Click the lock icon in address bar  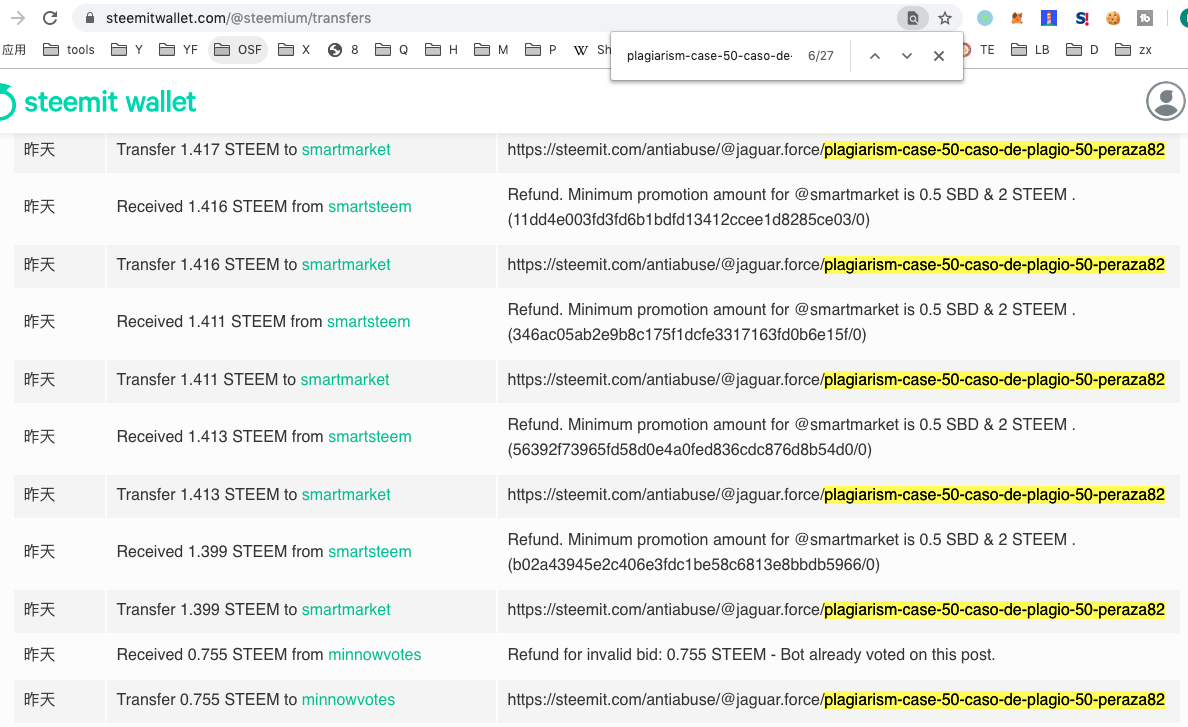90,18
